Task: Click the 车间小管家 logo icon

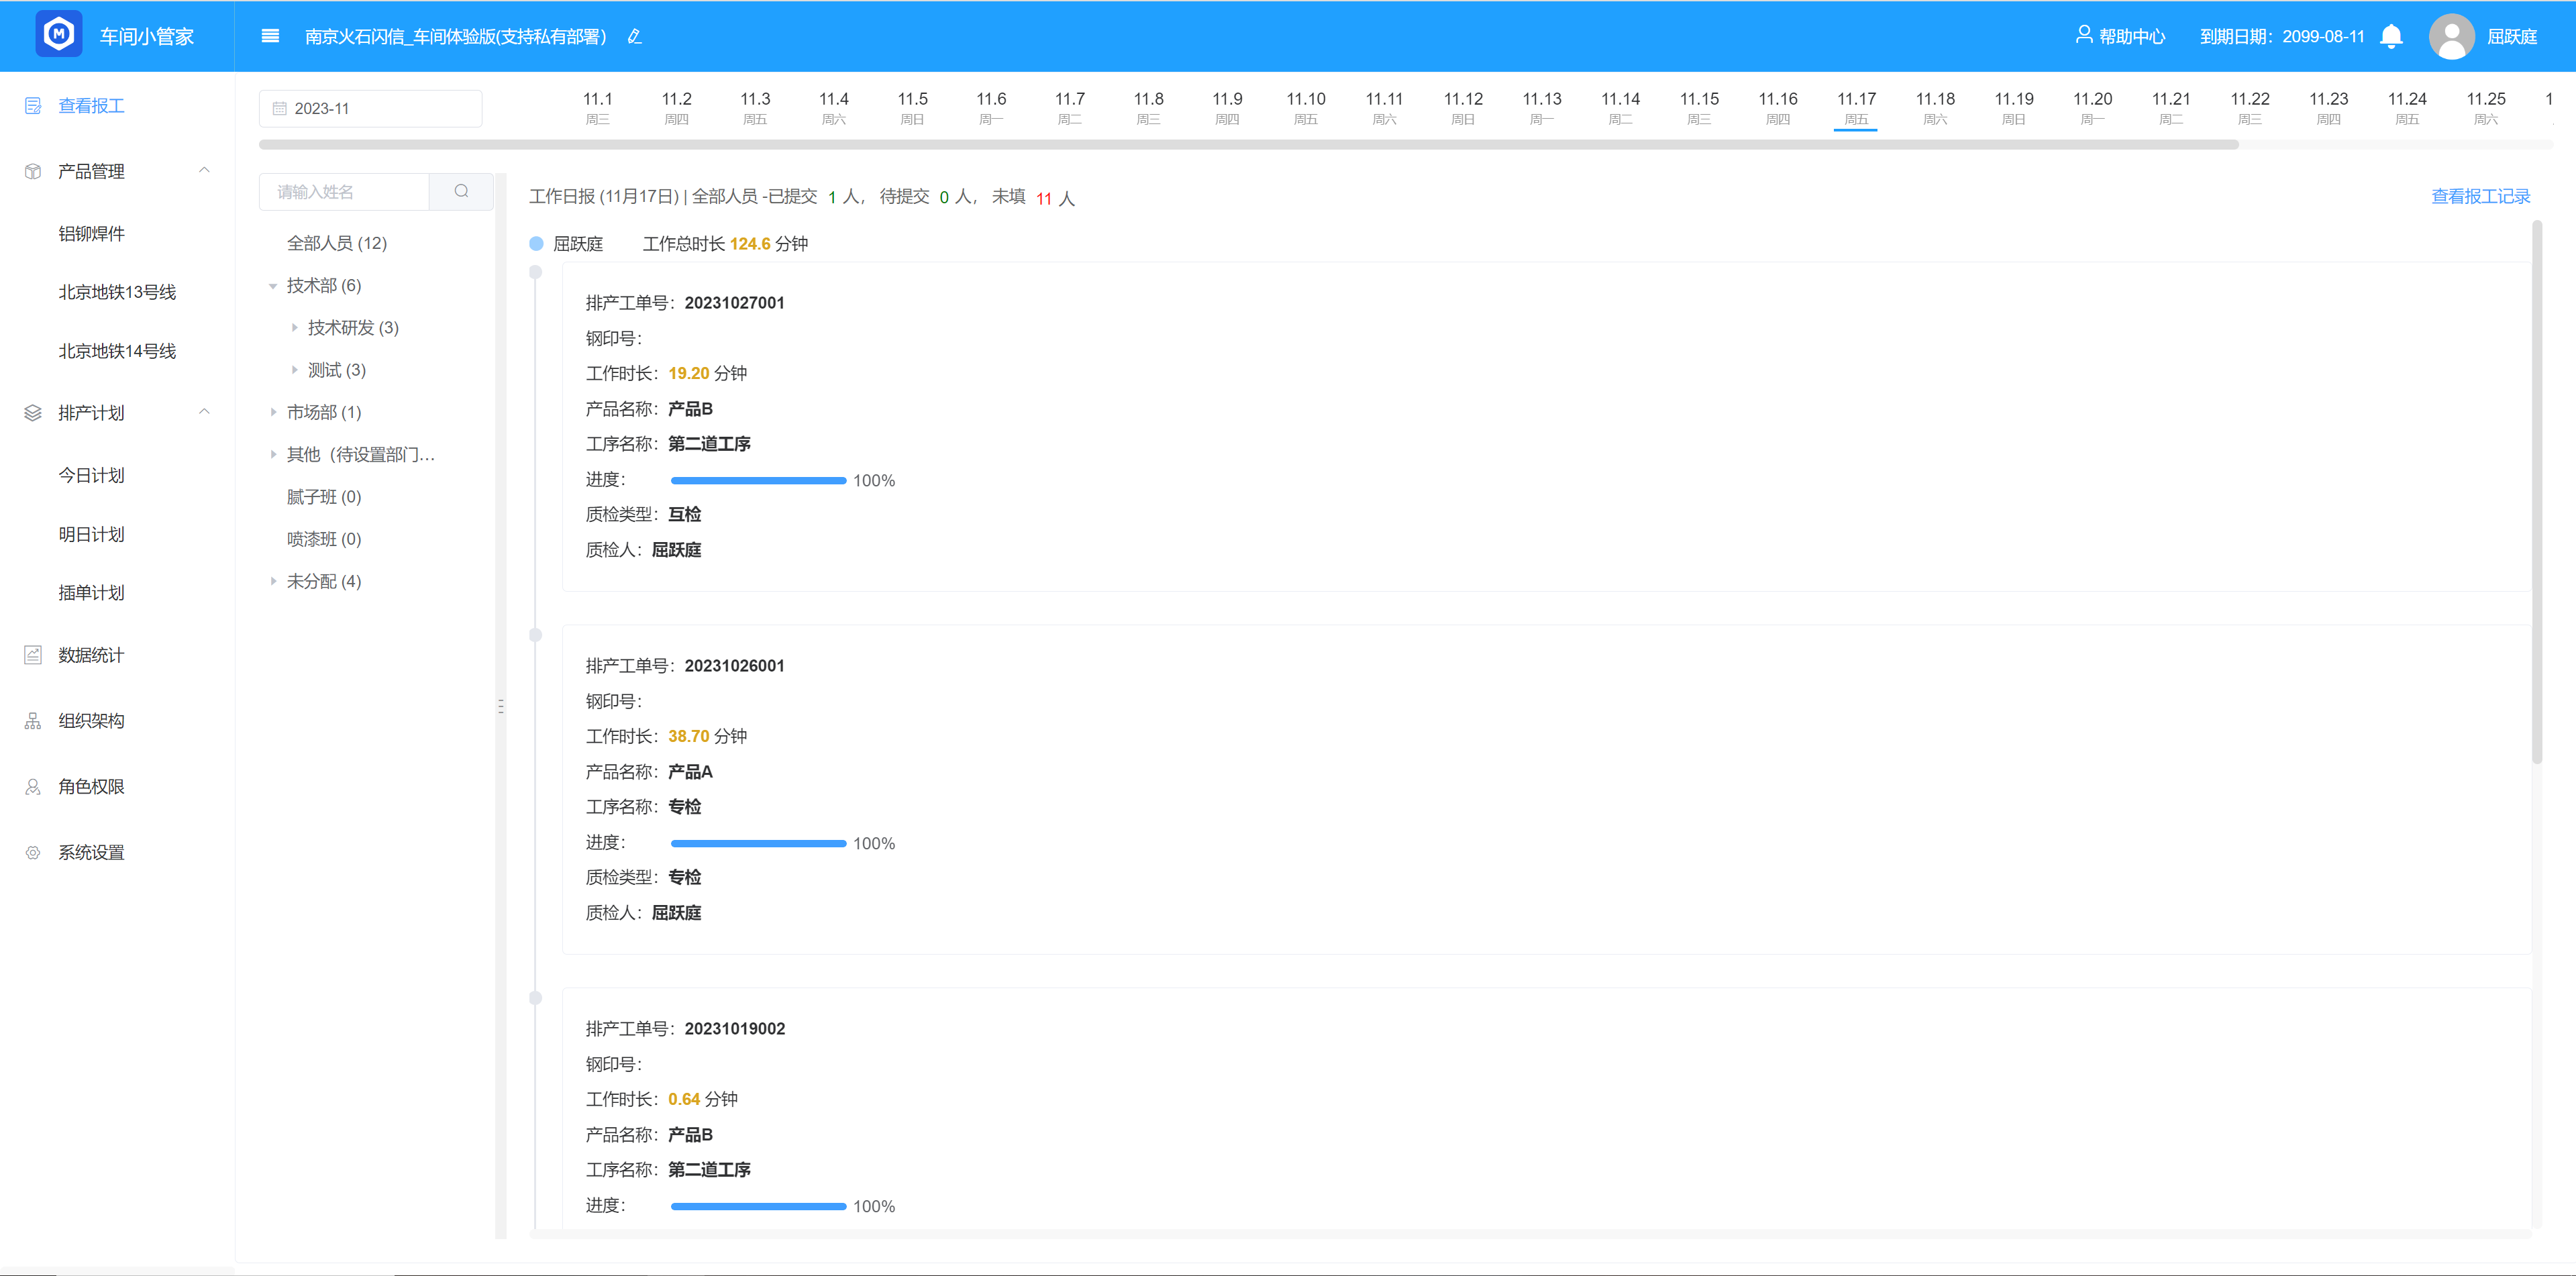Action: click(x=59, y=35)
